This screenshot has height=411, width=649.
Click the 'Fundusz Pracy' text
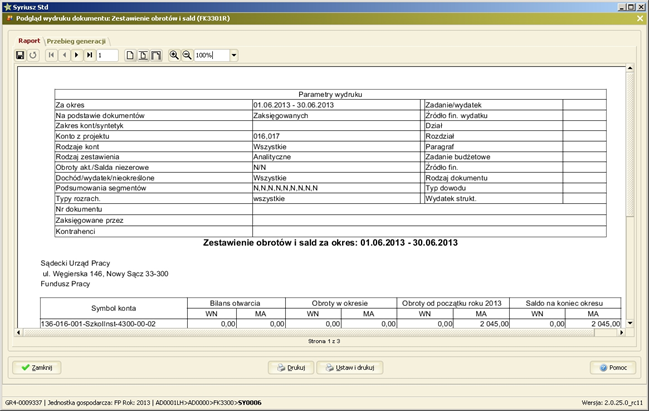65,284
